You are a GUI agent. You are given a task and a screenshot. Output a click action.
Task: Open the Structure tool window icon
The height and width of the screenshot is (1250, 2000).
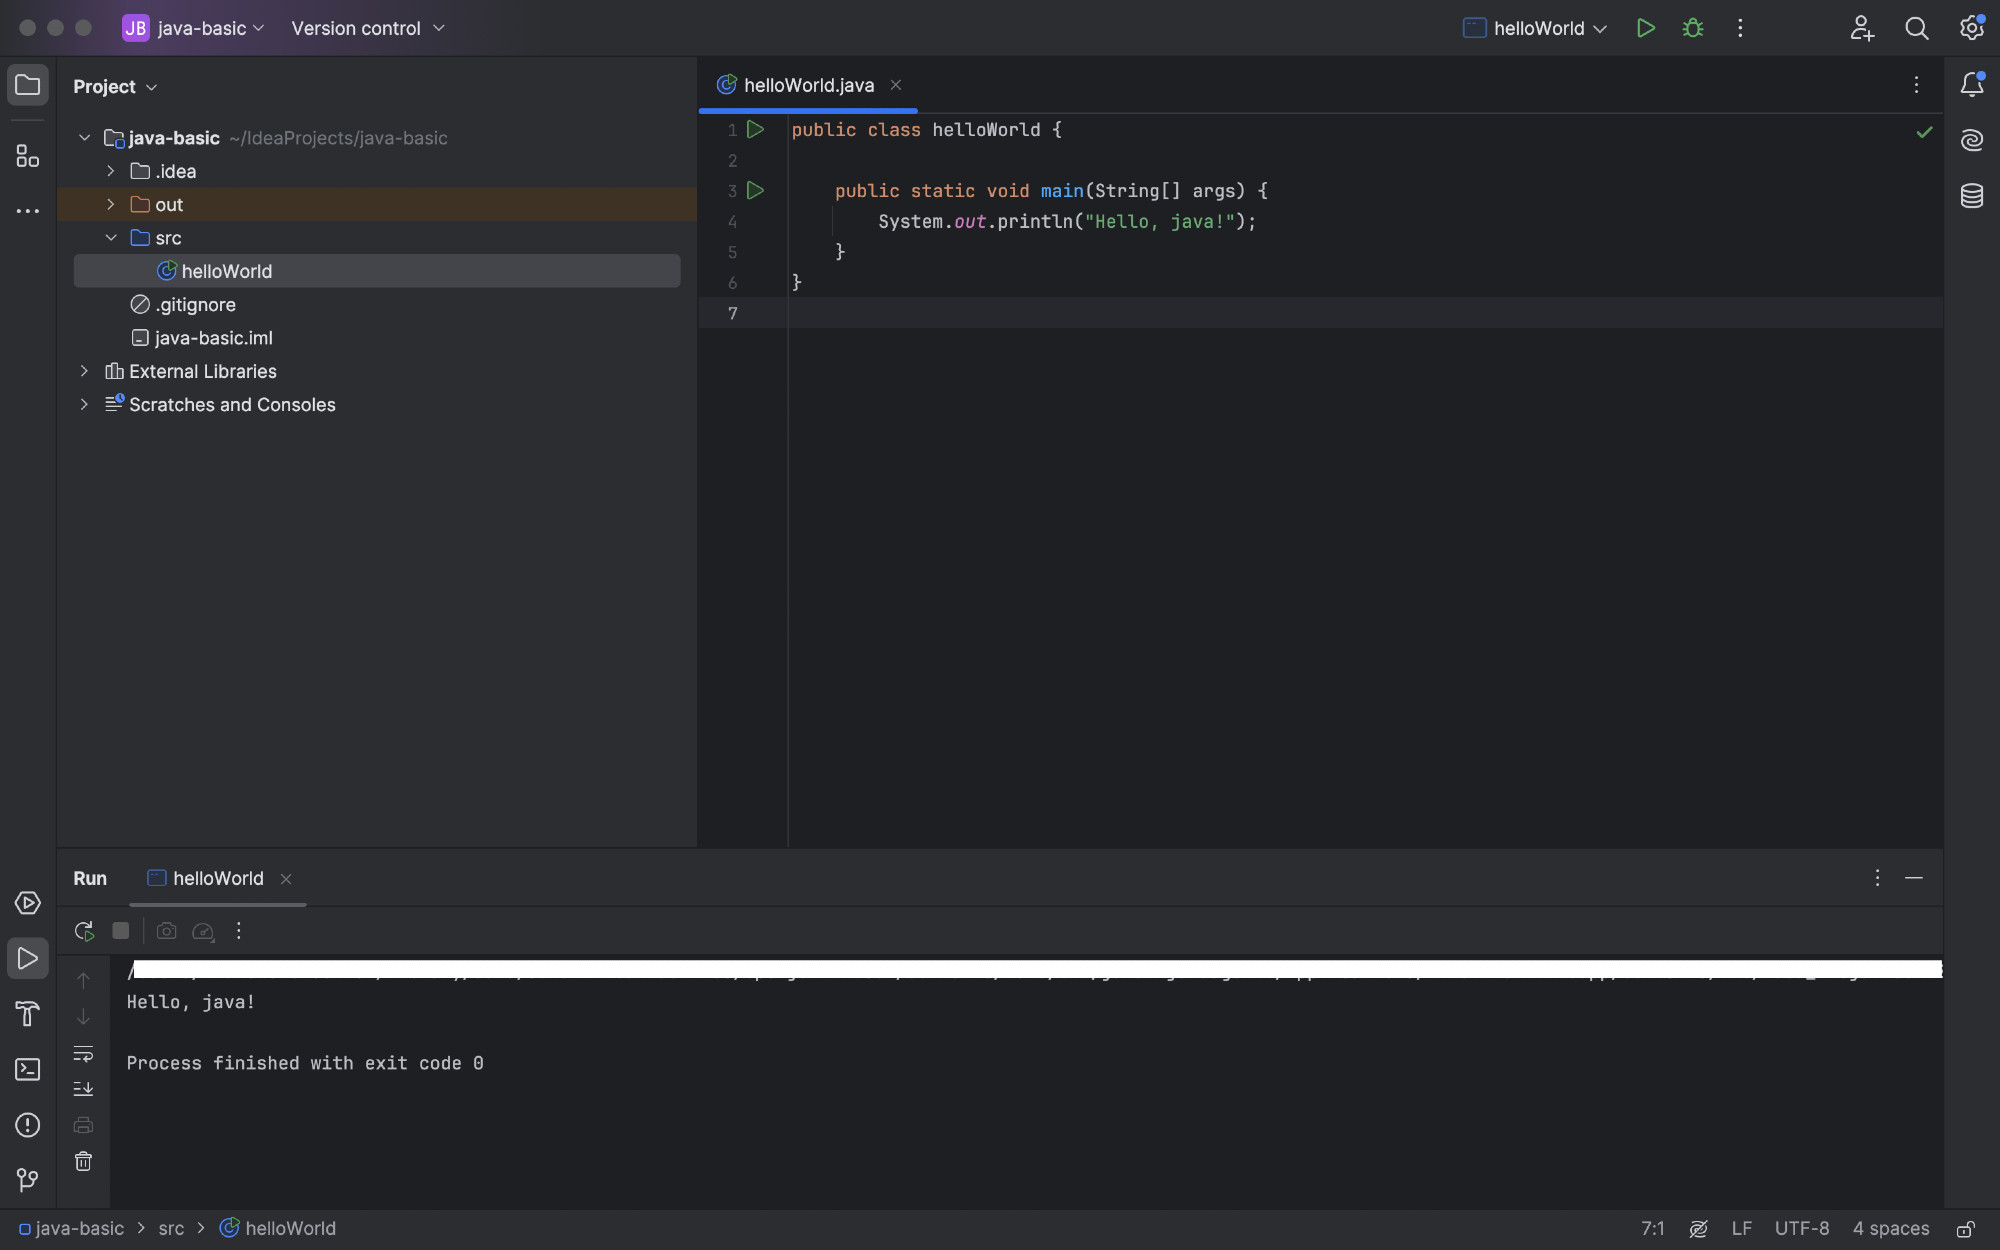point(28,156)
